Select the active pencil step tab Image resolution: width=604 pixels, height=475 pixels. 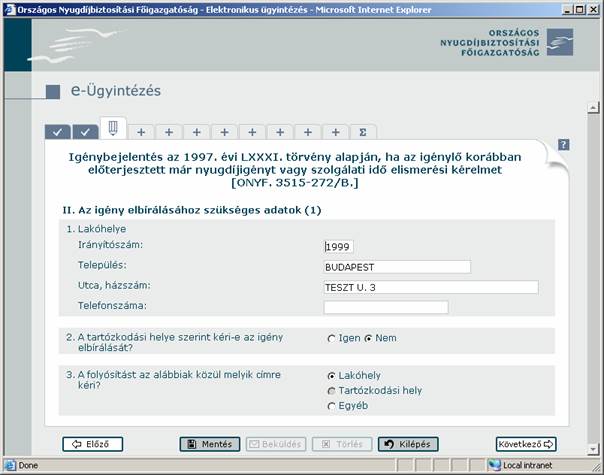pos(113,130)
